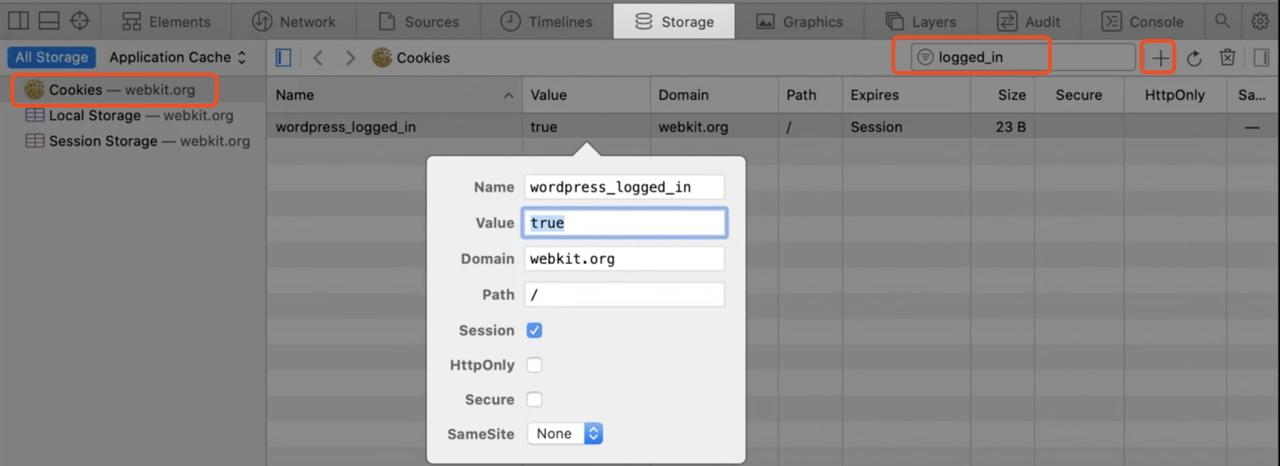
Task: Switch to the Network tab
Action: pos(293,21)
